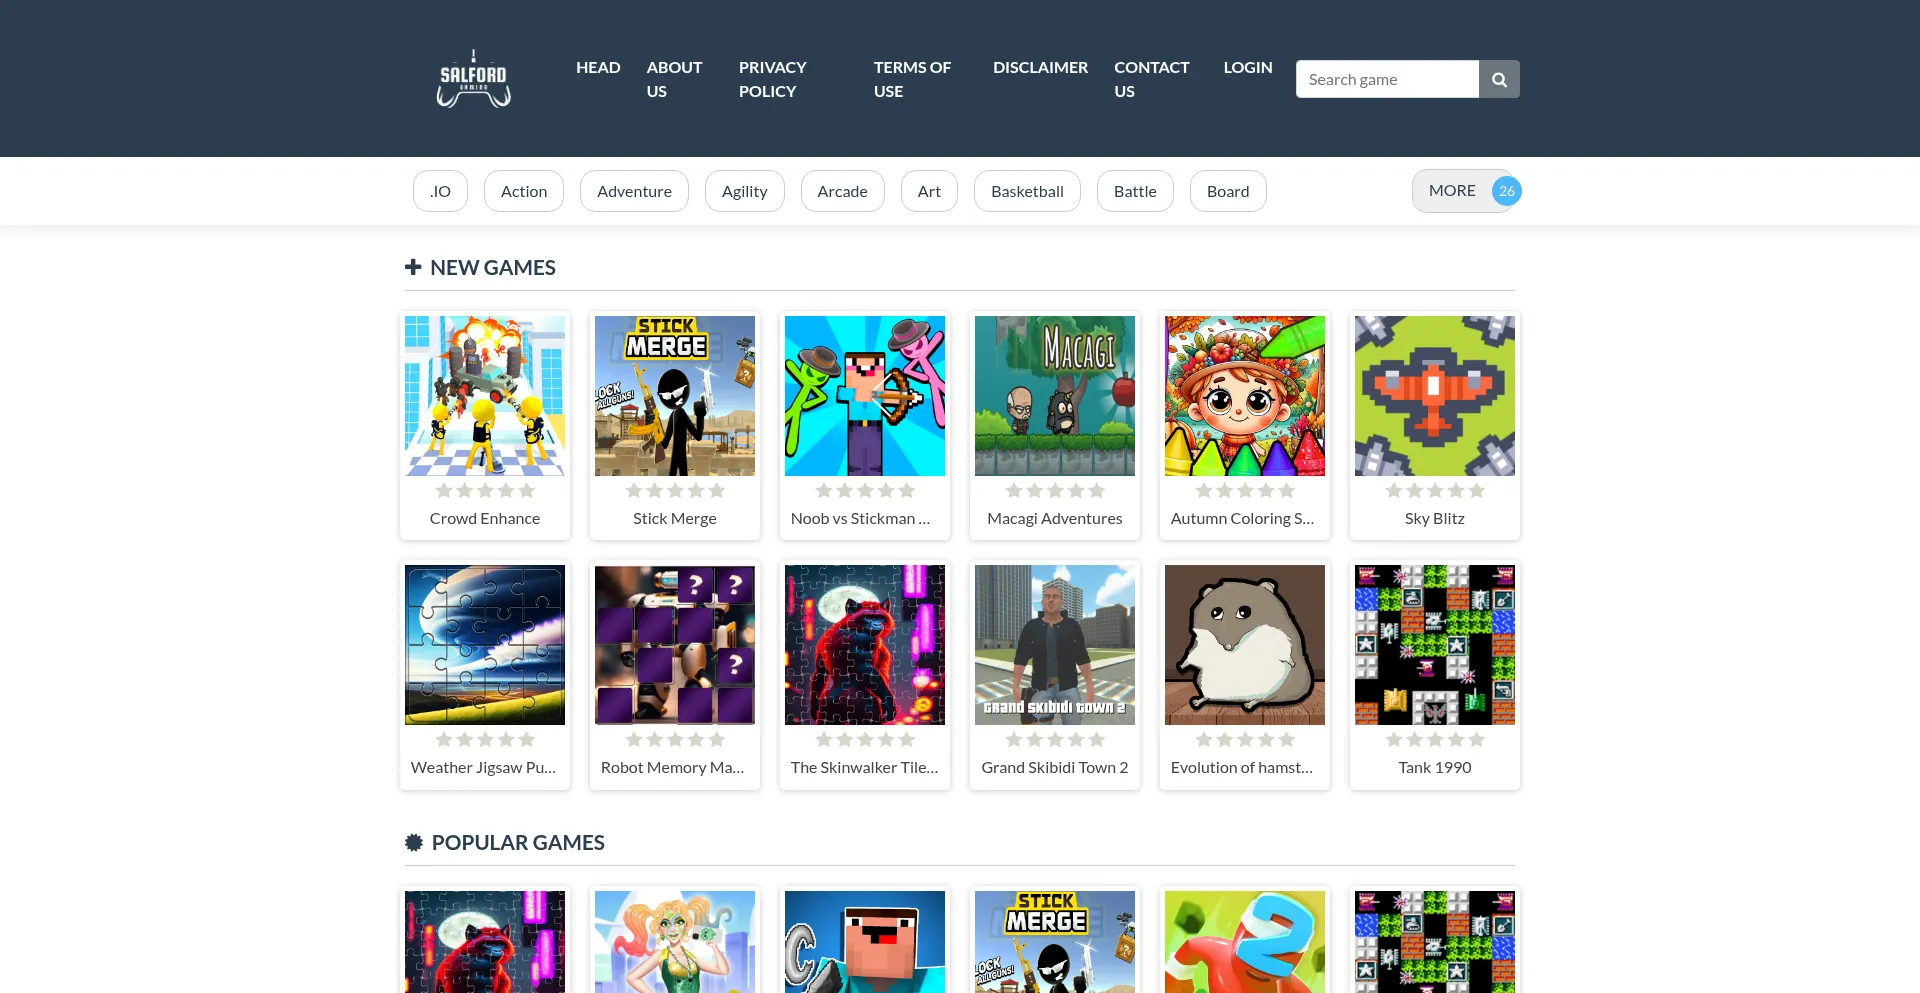Select the .IO category tag
The width and height of the screenshot is (1920, 993).
coord(440,191)
